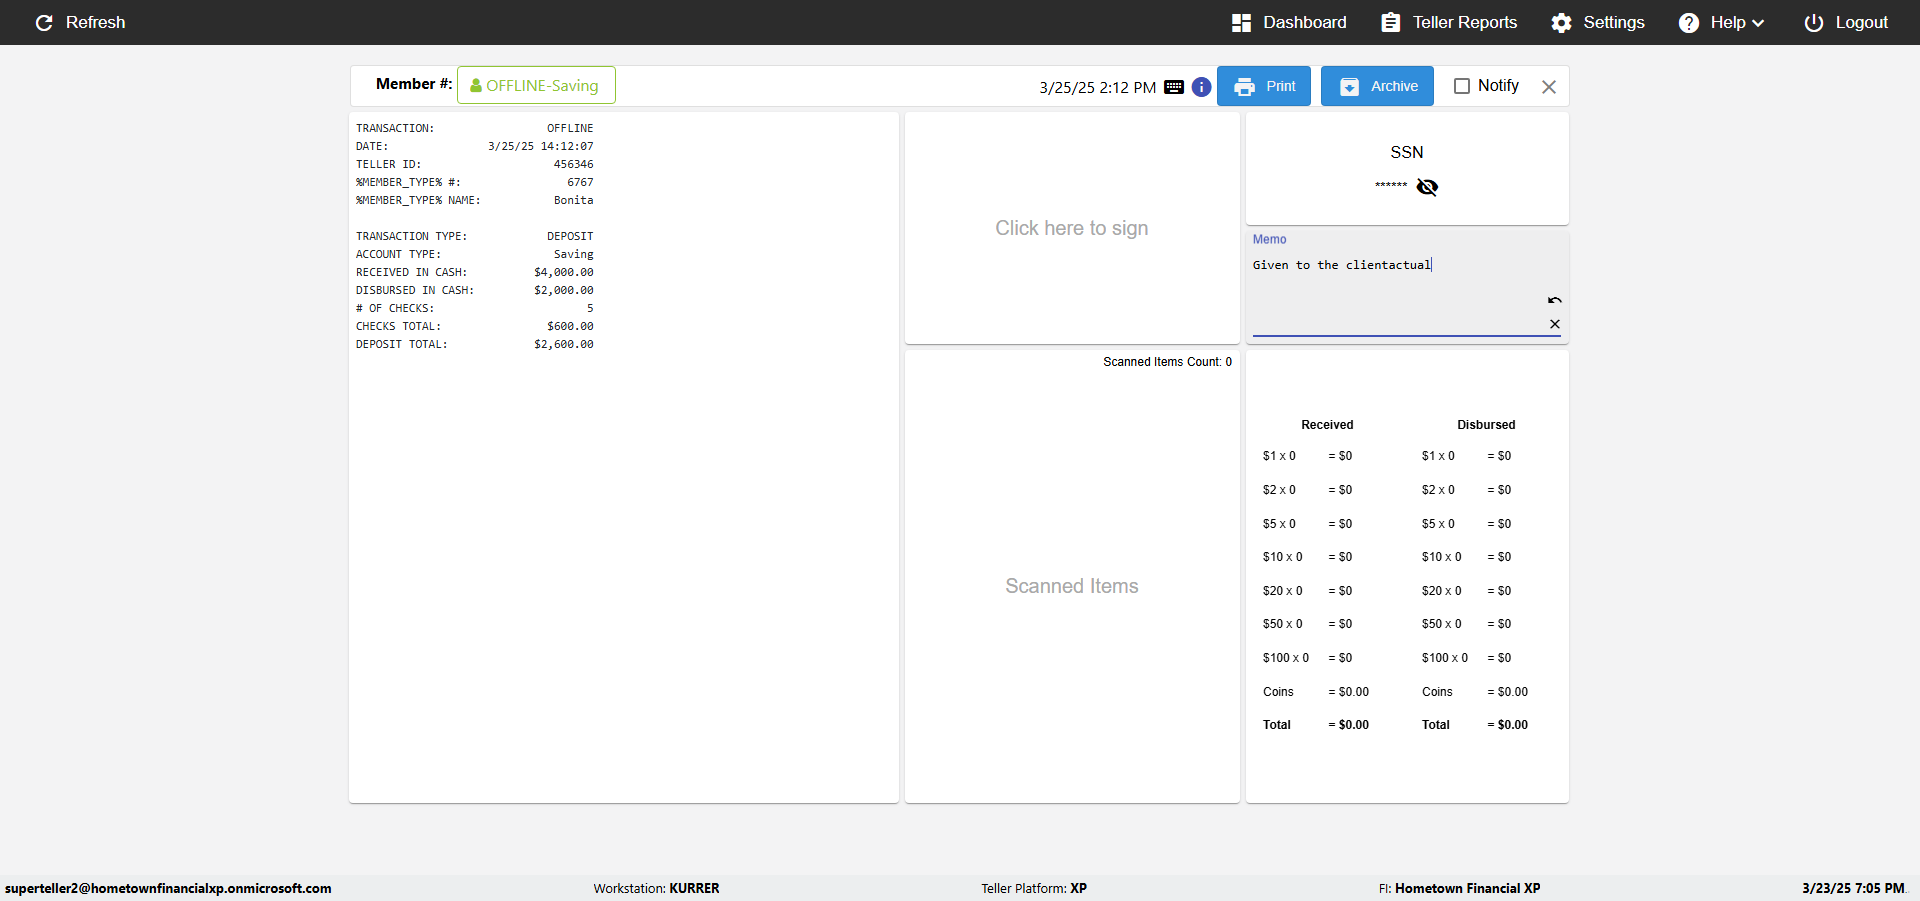Click the 3/25/25 2:12 PM timestamp

coord(1098,87)
